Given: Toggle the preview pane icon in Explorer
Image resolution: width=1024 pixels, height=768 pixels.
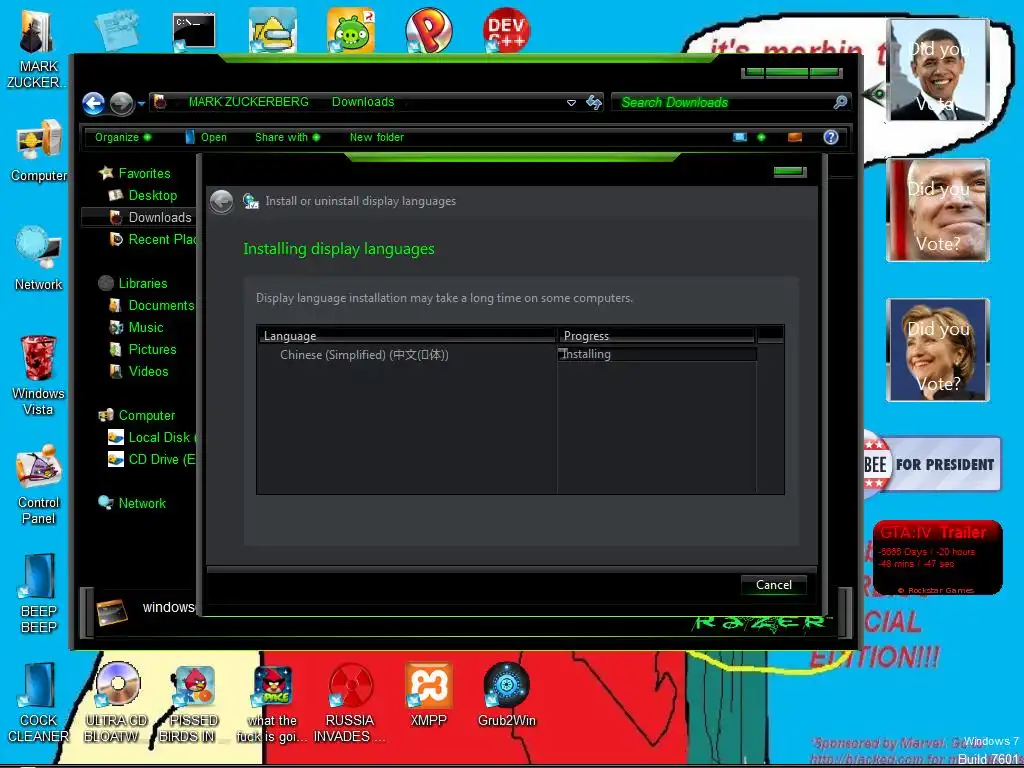Looking at the screenshot, I should [795, 137].
